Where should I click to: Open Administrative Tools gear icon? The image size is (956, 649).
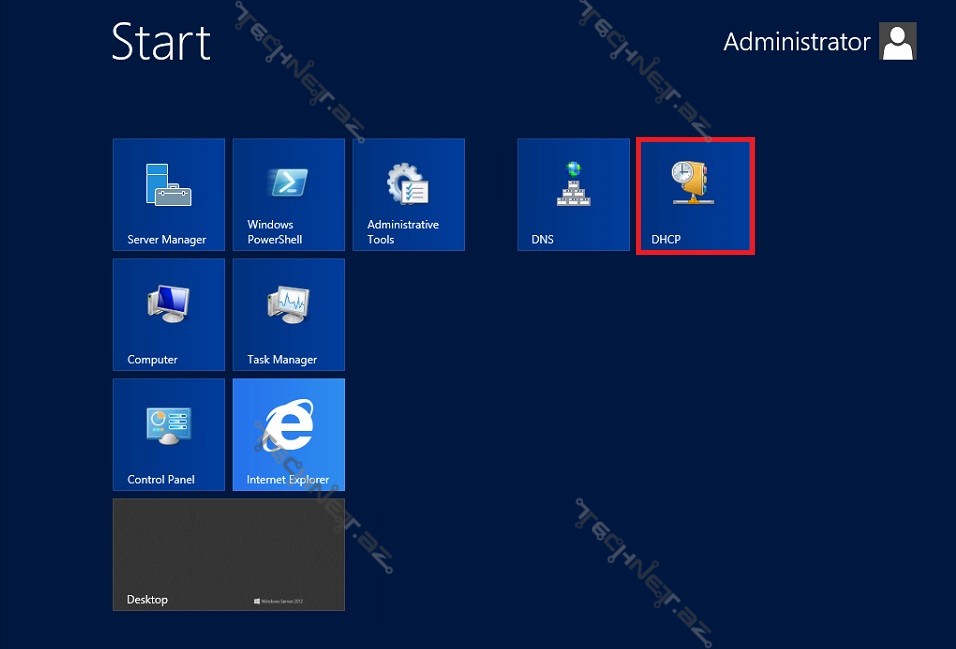point(408,184)
